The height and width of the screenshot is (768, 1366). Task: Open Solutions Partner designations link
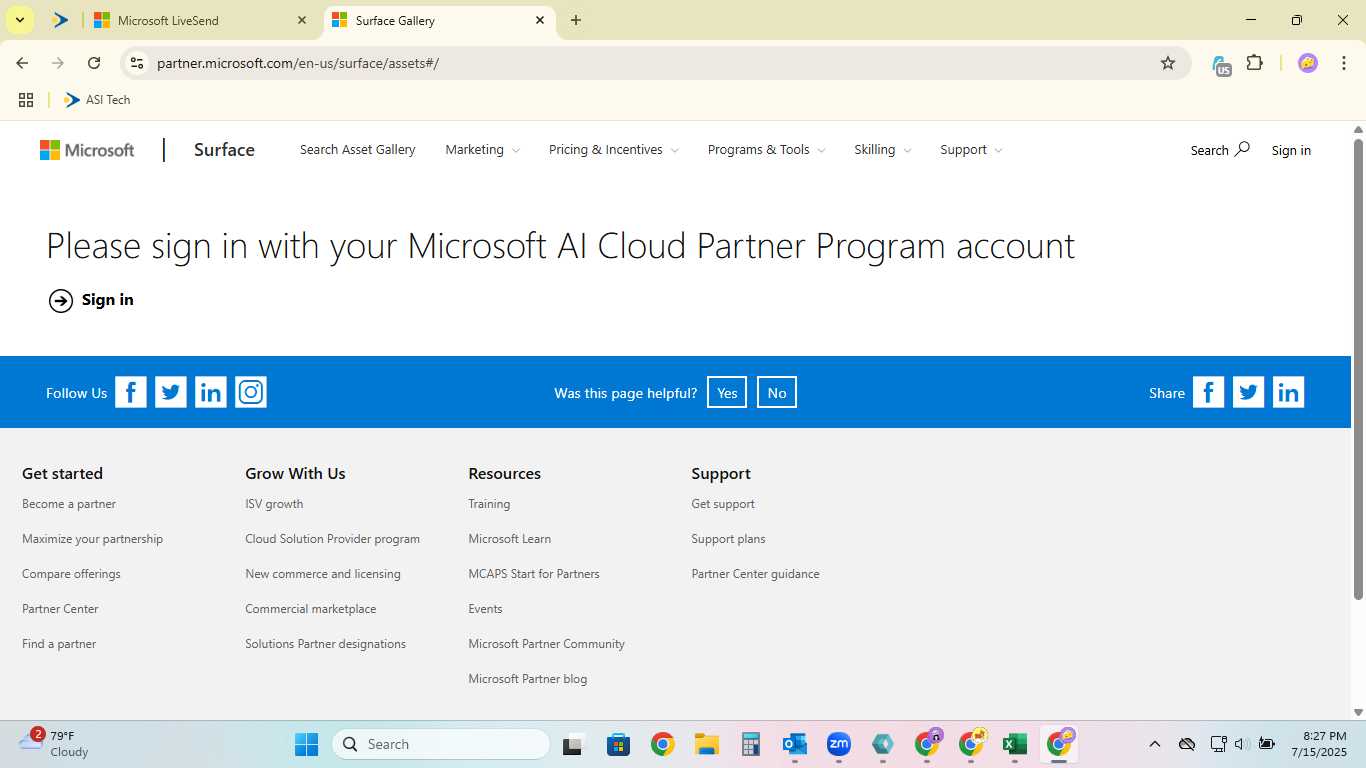coord(325,644)
